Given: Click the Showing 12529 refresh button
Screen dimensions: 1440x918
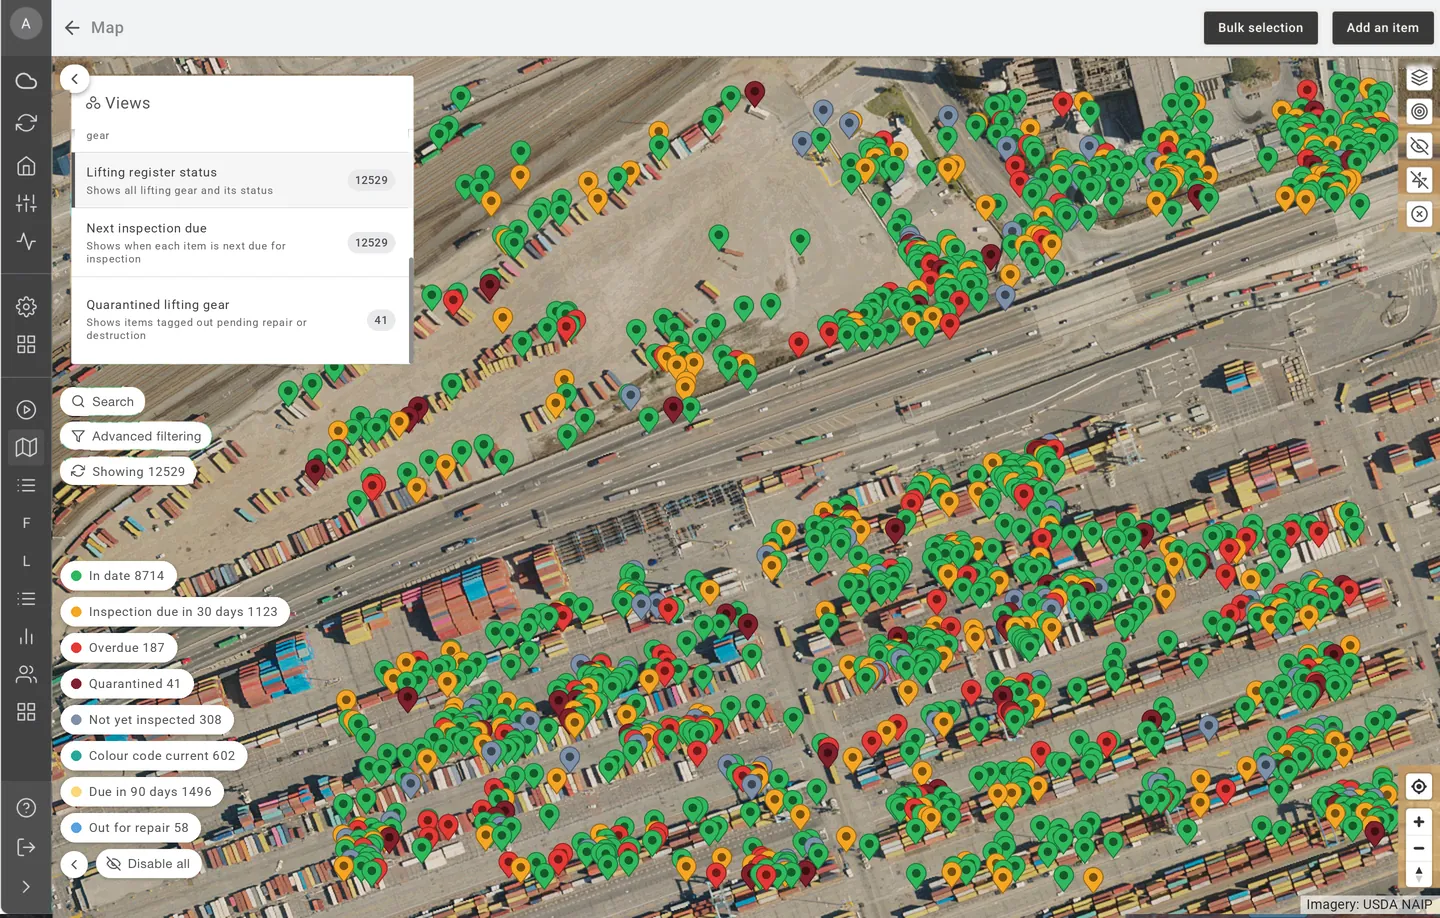Looking at the screenshot, I should point(128,472).
